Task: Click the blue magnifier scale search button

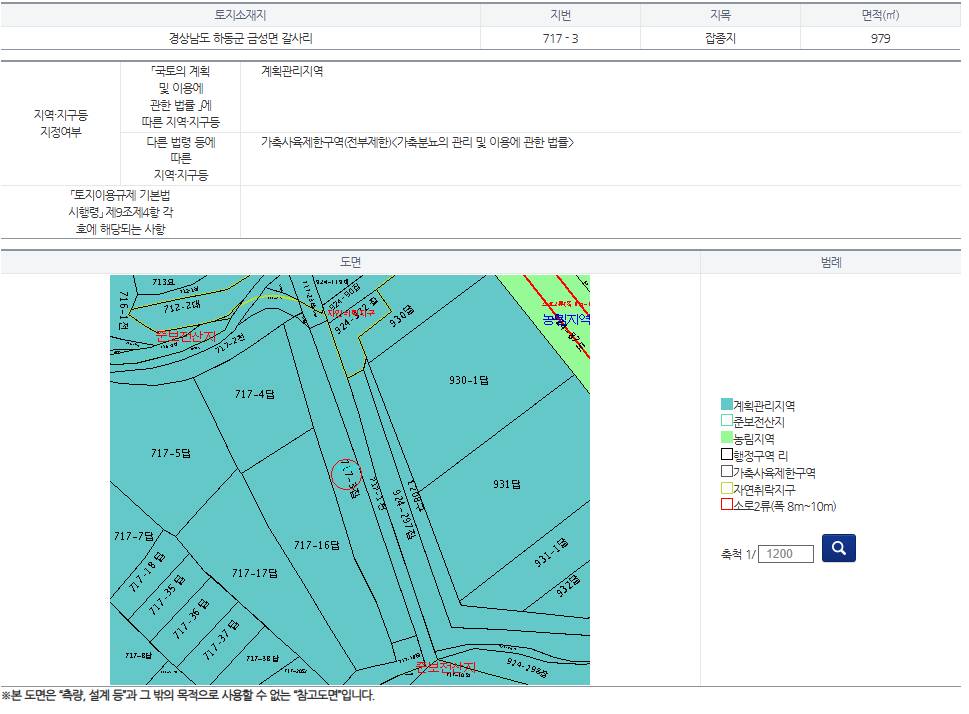Action: [x=839, y=548]
